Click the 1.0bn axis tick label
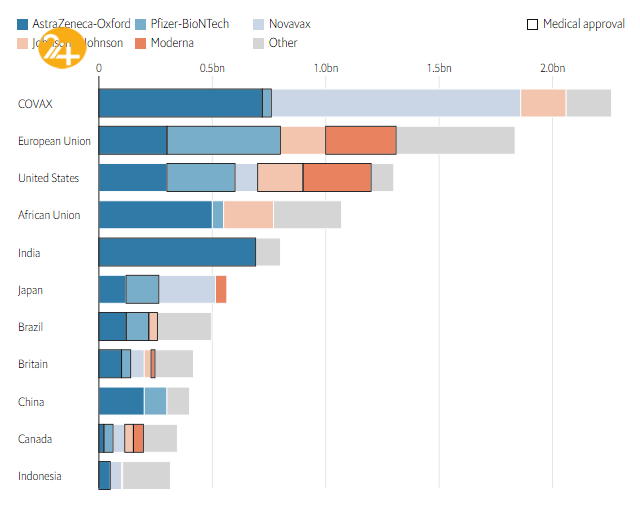 point(325,68)
